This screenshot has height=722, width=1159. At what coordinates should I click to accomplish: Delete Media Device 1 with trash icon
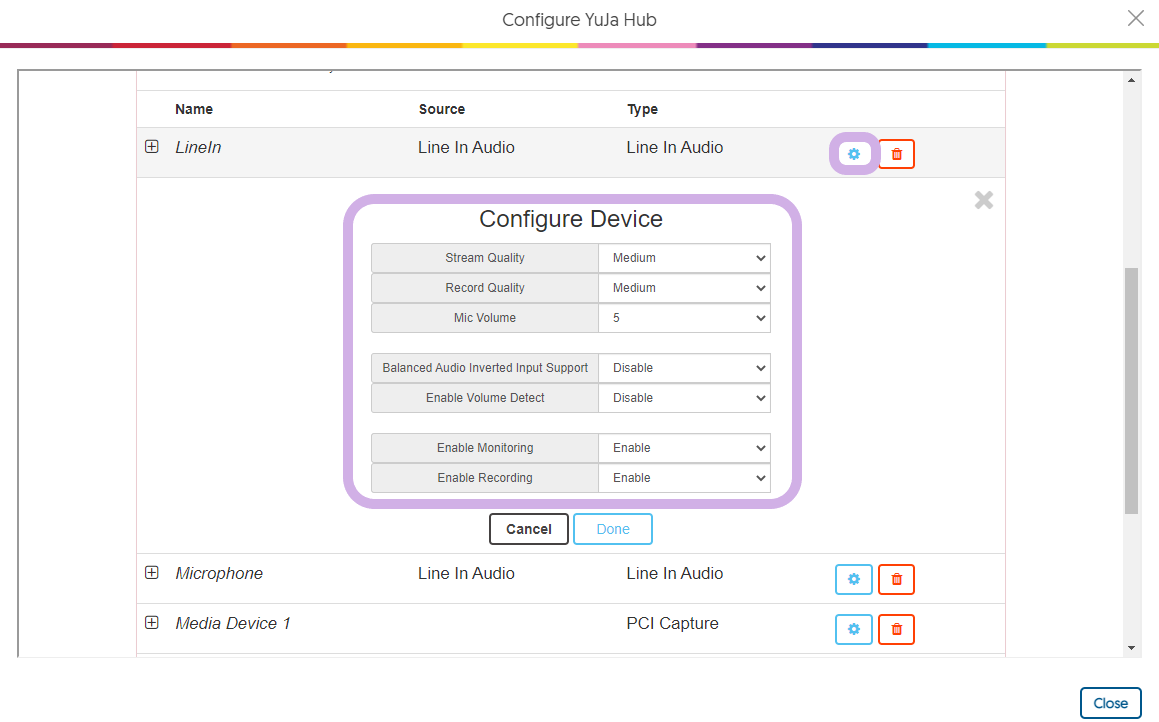click(x=896, y=629)
